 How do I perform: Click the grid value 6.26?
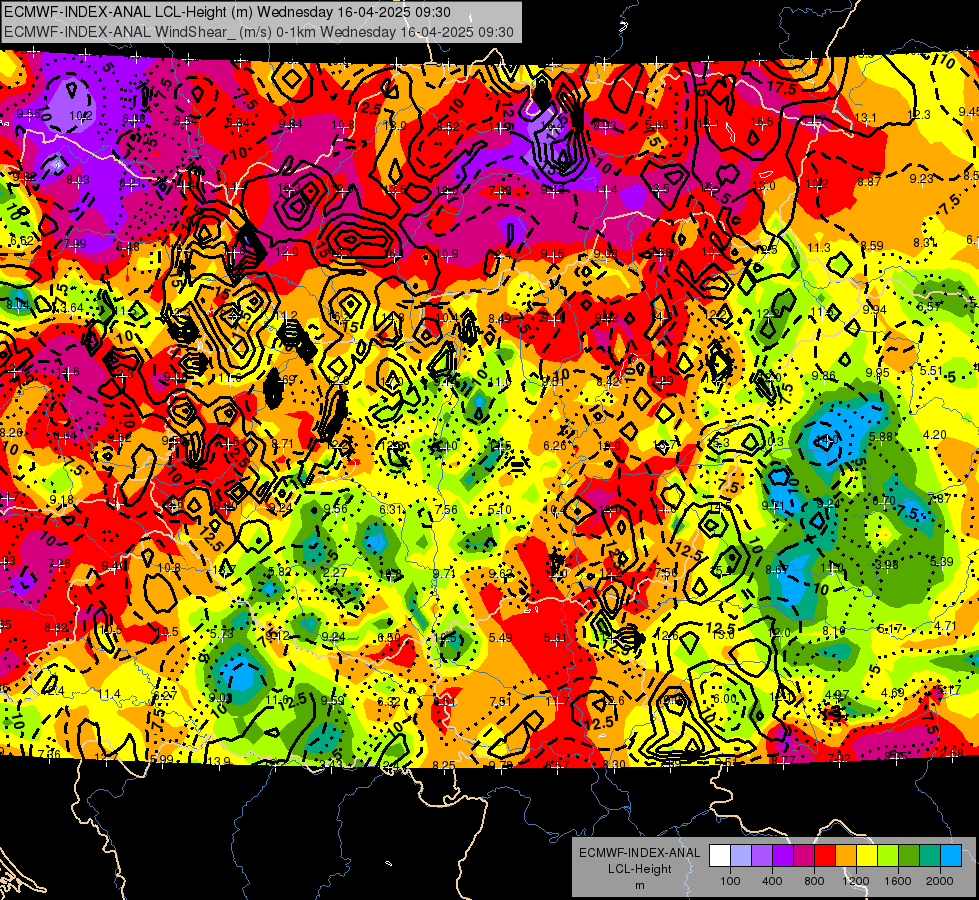coord(555,445)
